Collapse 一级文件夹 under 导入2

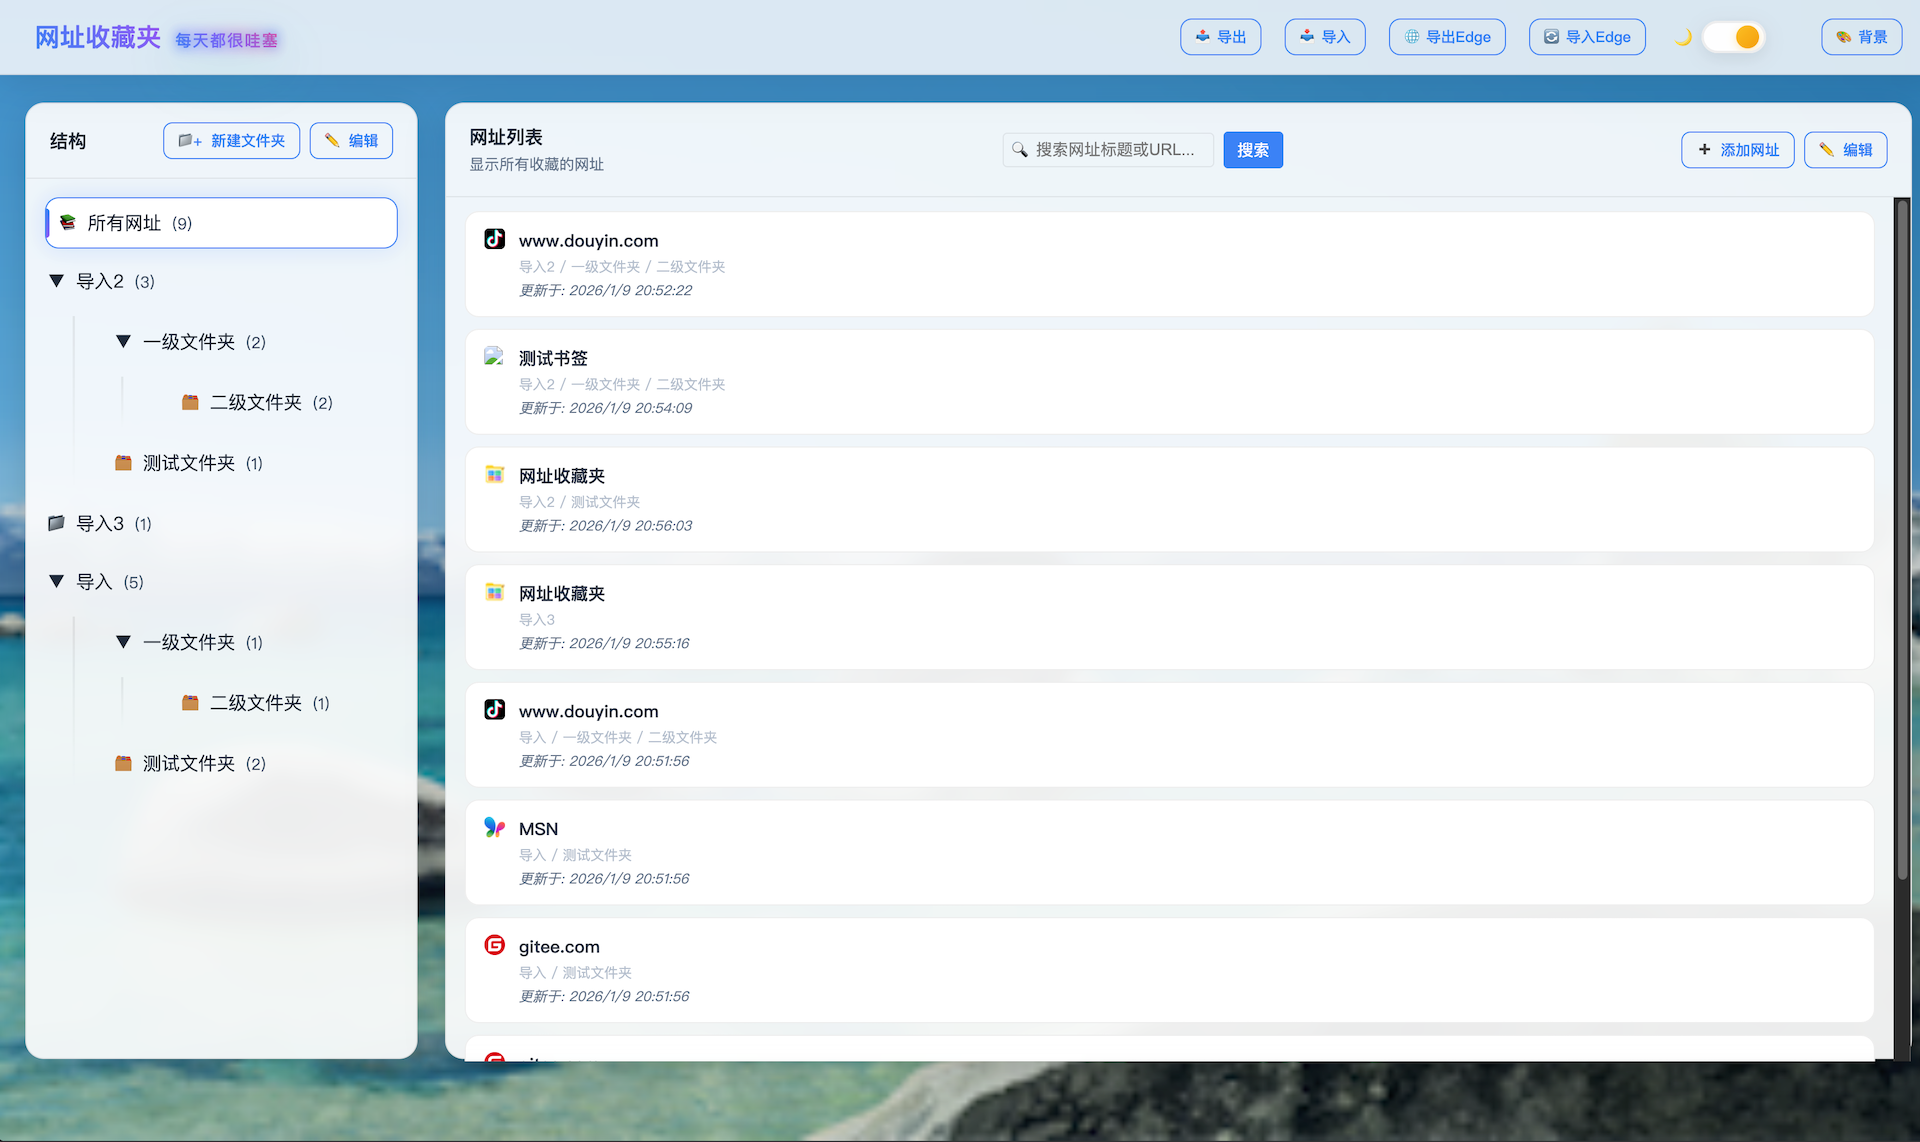(x=123, y=341)
